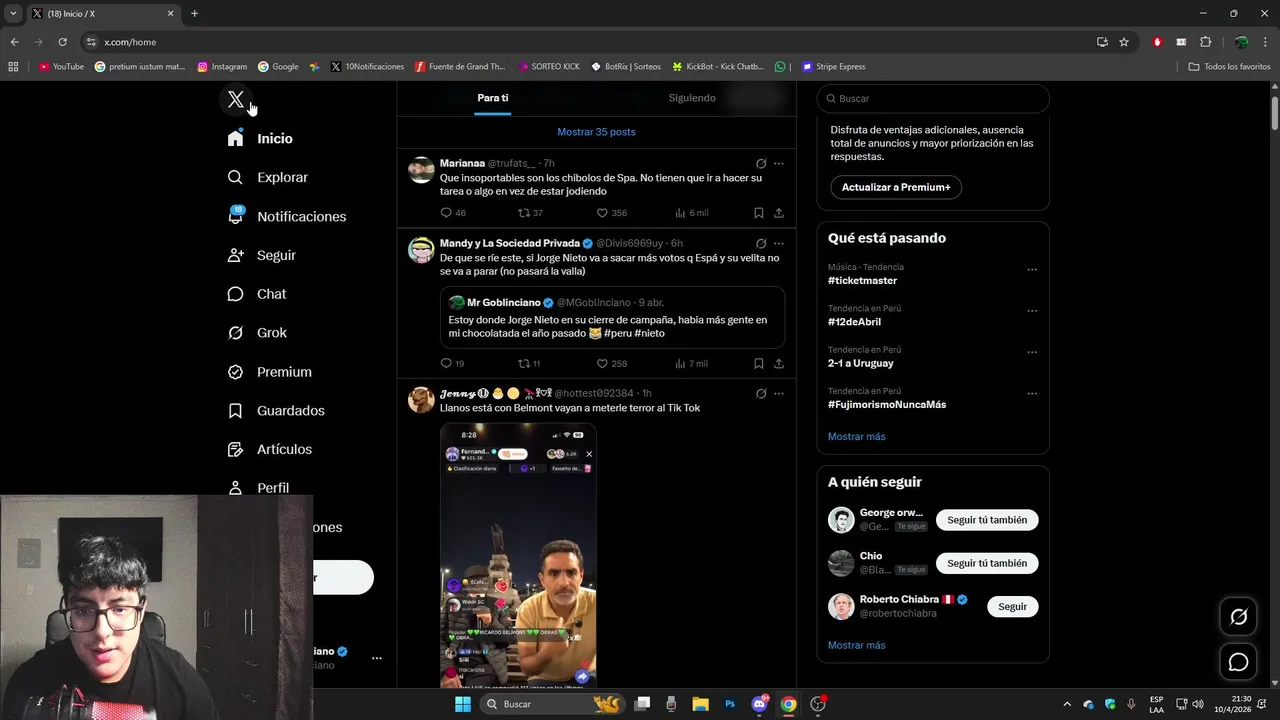Switch to the Siguiendo tab
The height and width of the screenshot is (720, 1280).
pos(692,98)
